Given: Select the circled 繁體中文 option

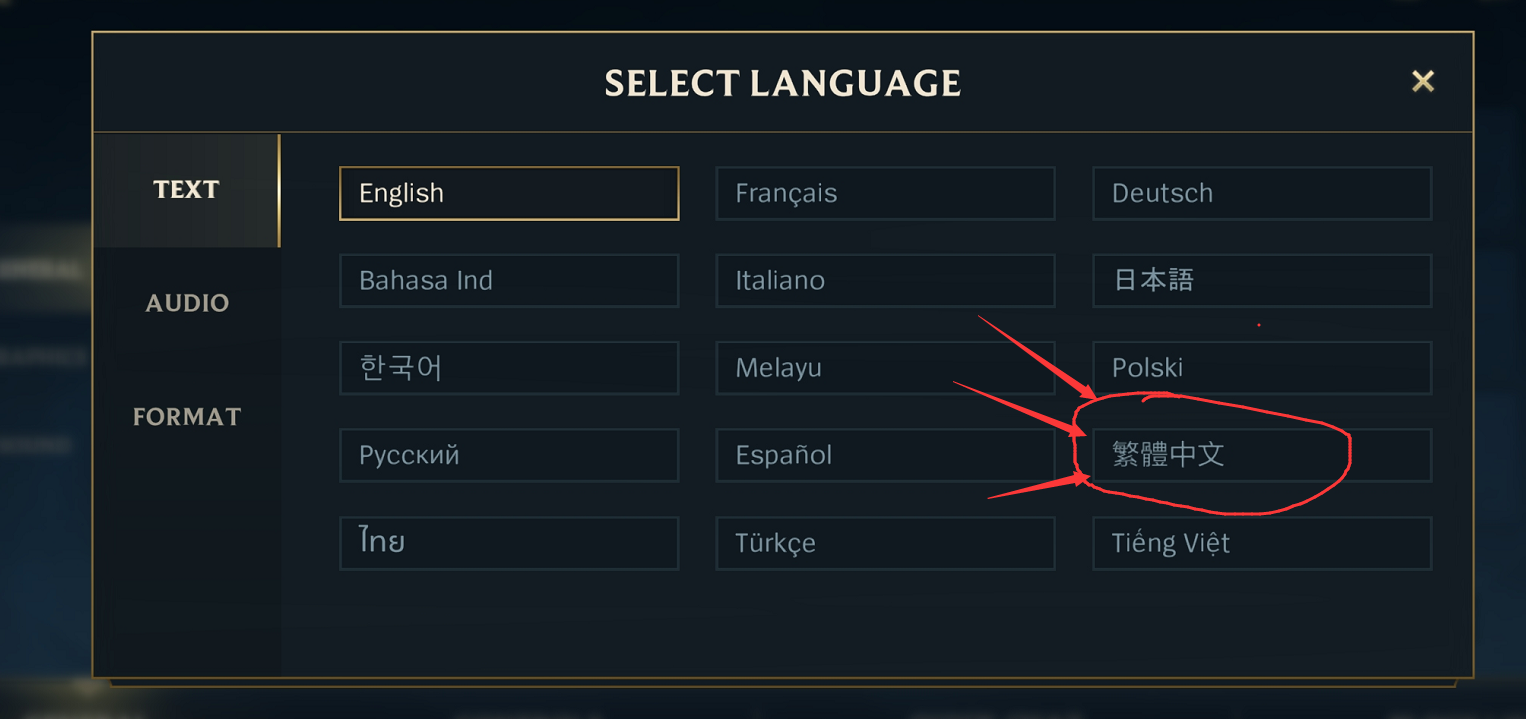Looking at the screenshot, I should click(x=1262, y=455).
